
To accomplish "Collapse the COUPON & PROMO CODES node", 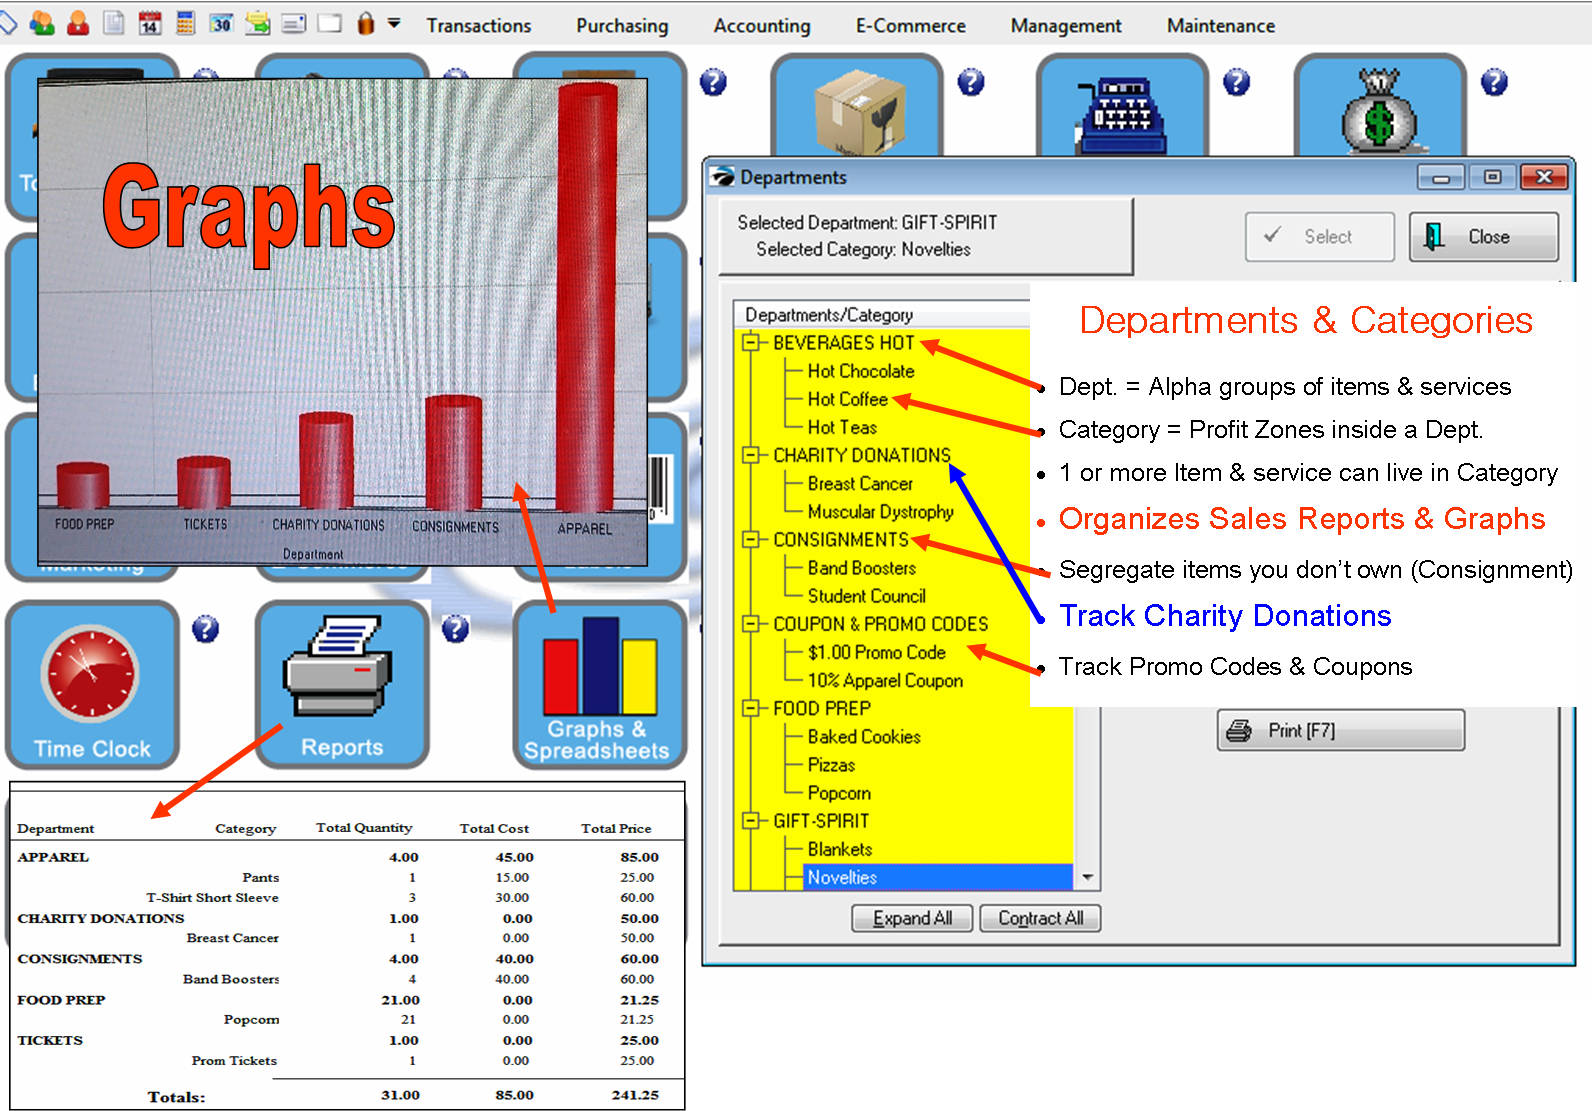I will (750, 624).
